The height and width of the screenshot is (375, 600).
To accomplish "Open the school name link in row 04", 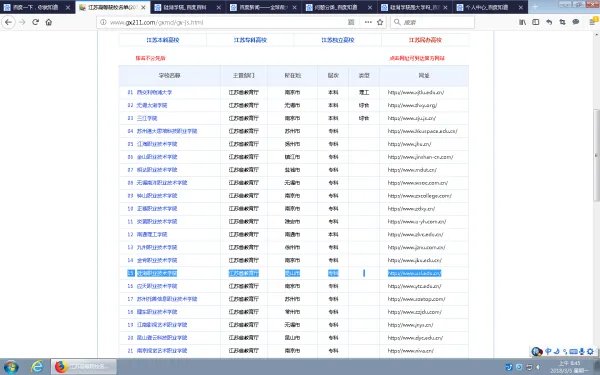I will pyautogui.click(x=167, y=131).
